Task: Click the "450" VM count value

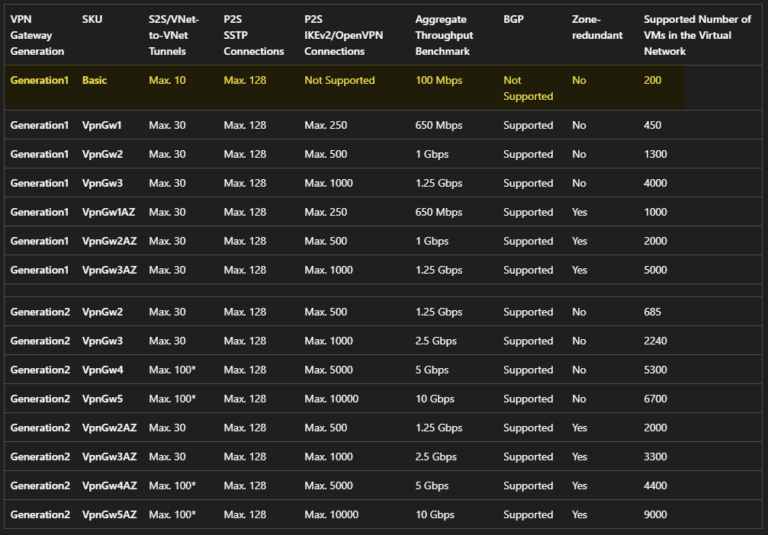Action: 652,125
